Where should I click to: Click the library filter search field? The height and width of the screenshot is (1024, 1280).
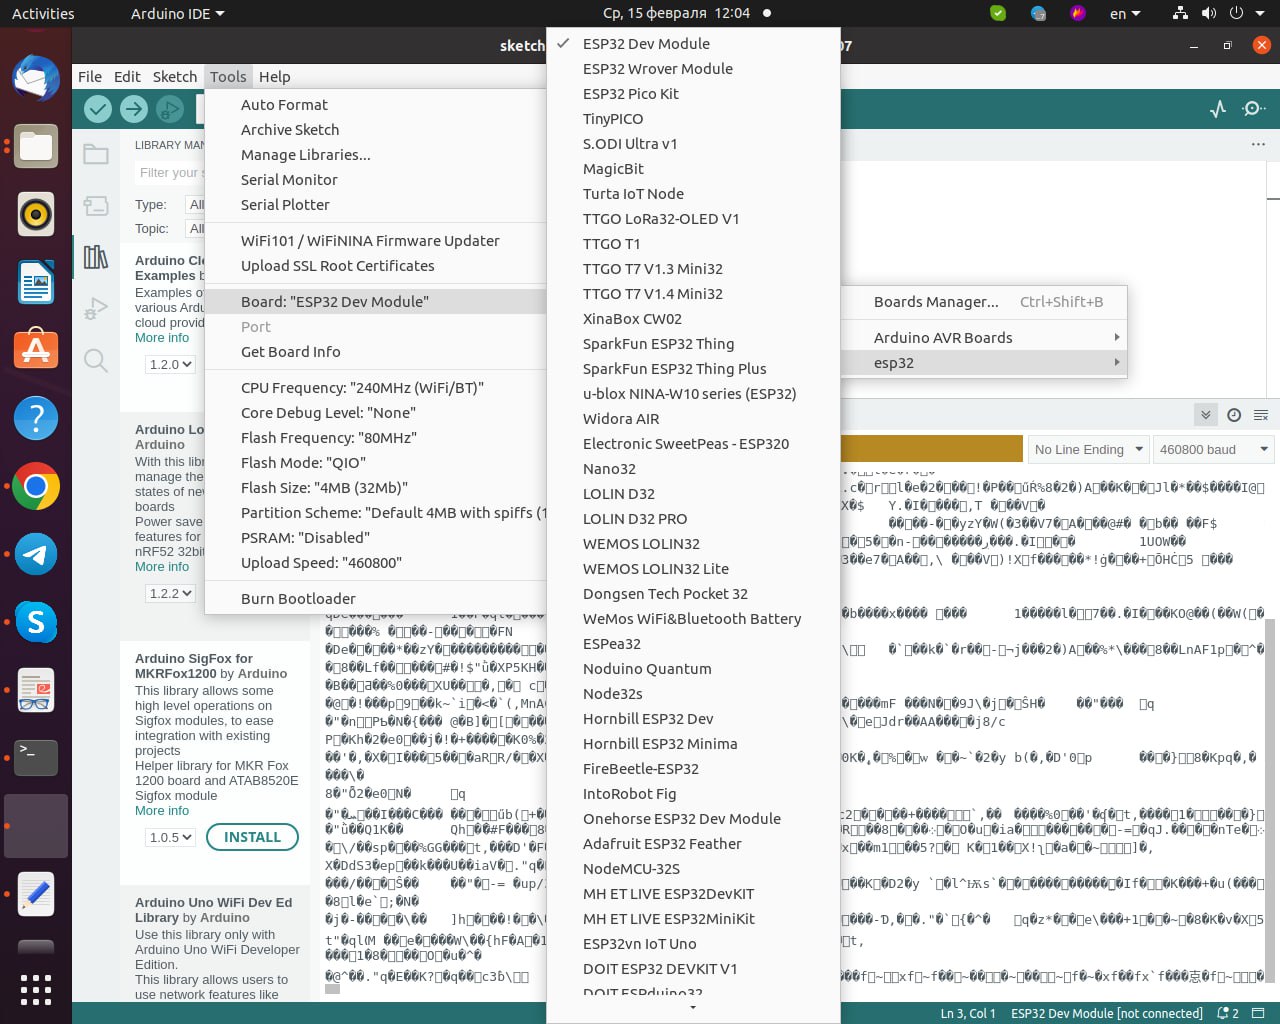pyautogui.click(x=170, y=173)
